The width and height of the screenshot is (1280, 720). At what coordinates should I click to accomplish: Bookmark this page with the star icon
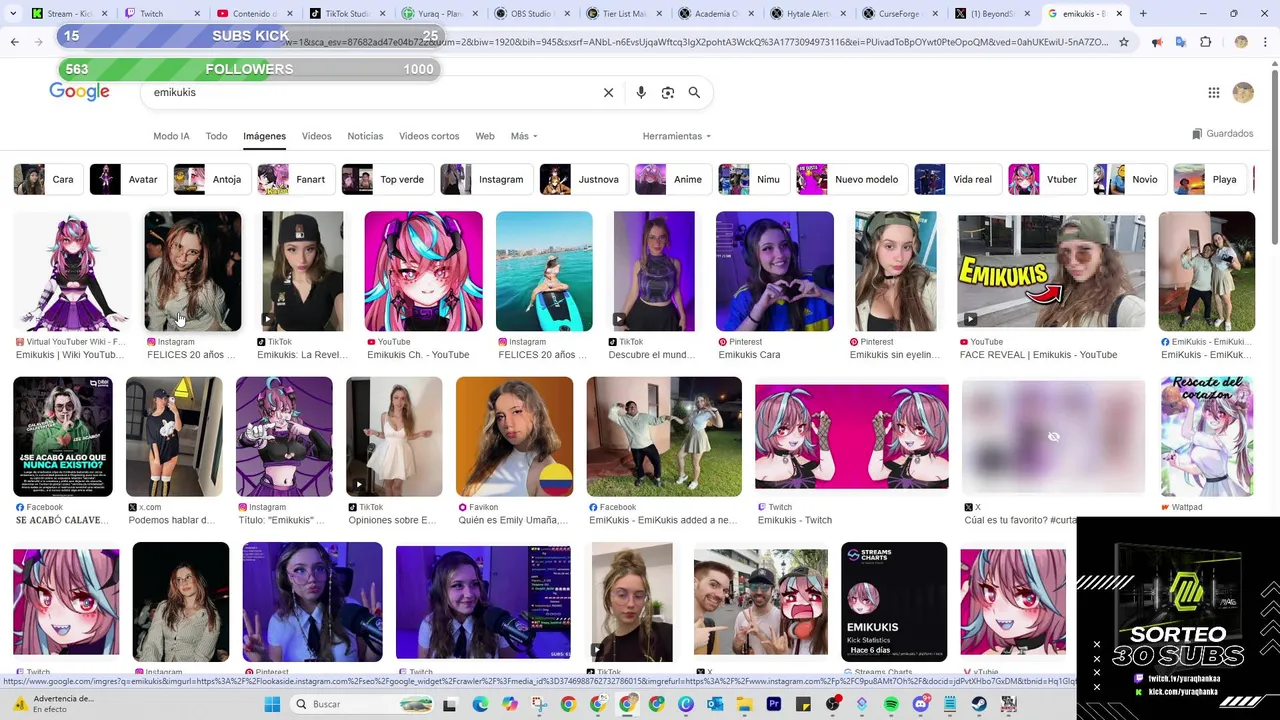(1124, 42)
